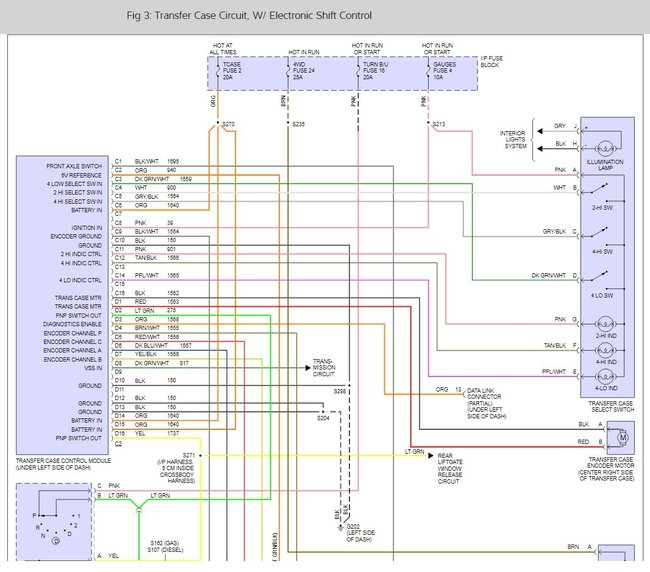Click the 'DK GRN/WHT 1559' wire label

pos(163,179)
